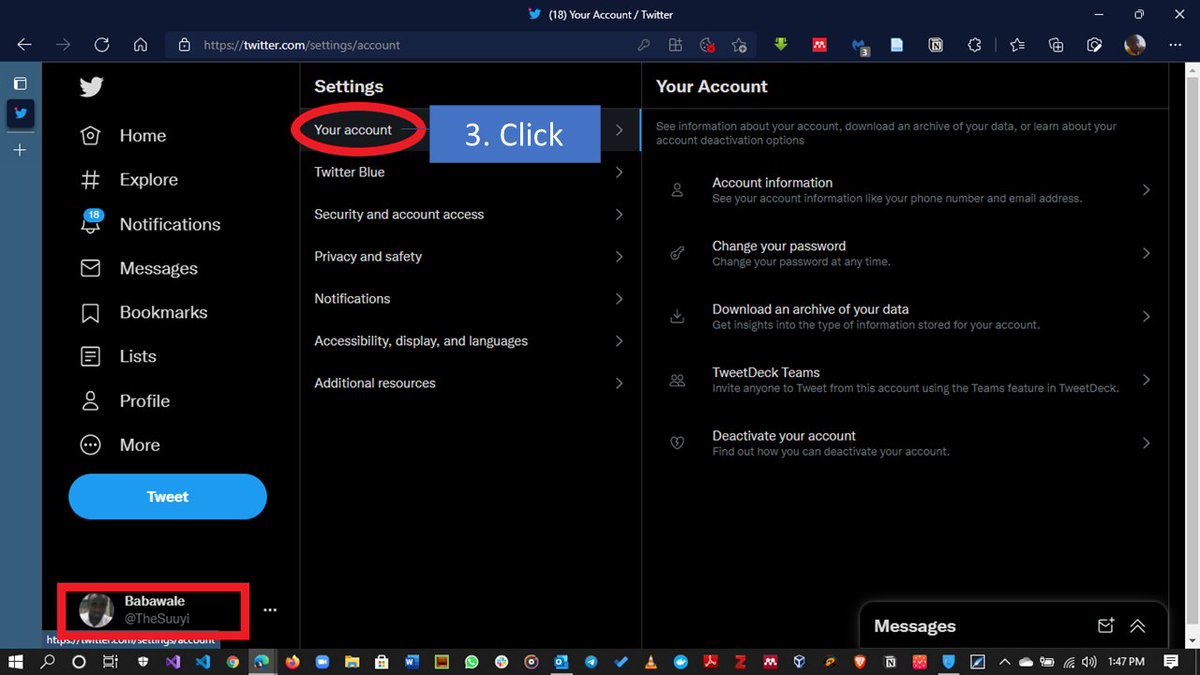Viewport: 1200px width, 675px height.
Task: Open account options dots beside Babawale
Action: [x=270, y=610]
